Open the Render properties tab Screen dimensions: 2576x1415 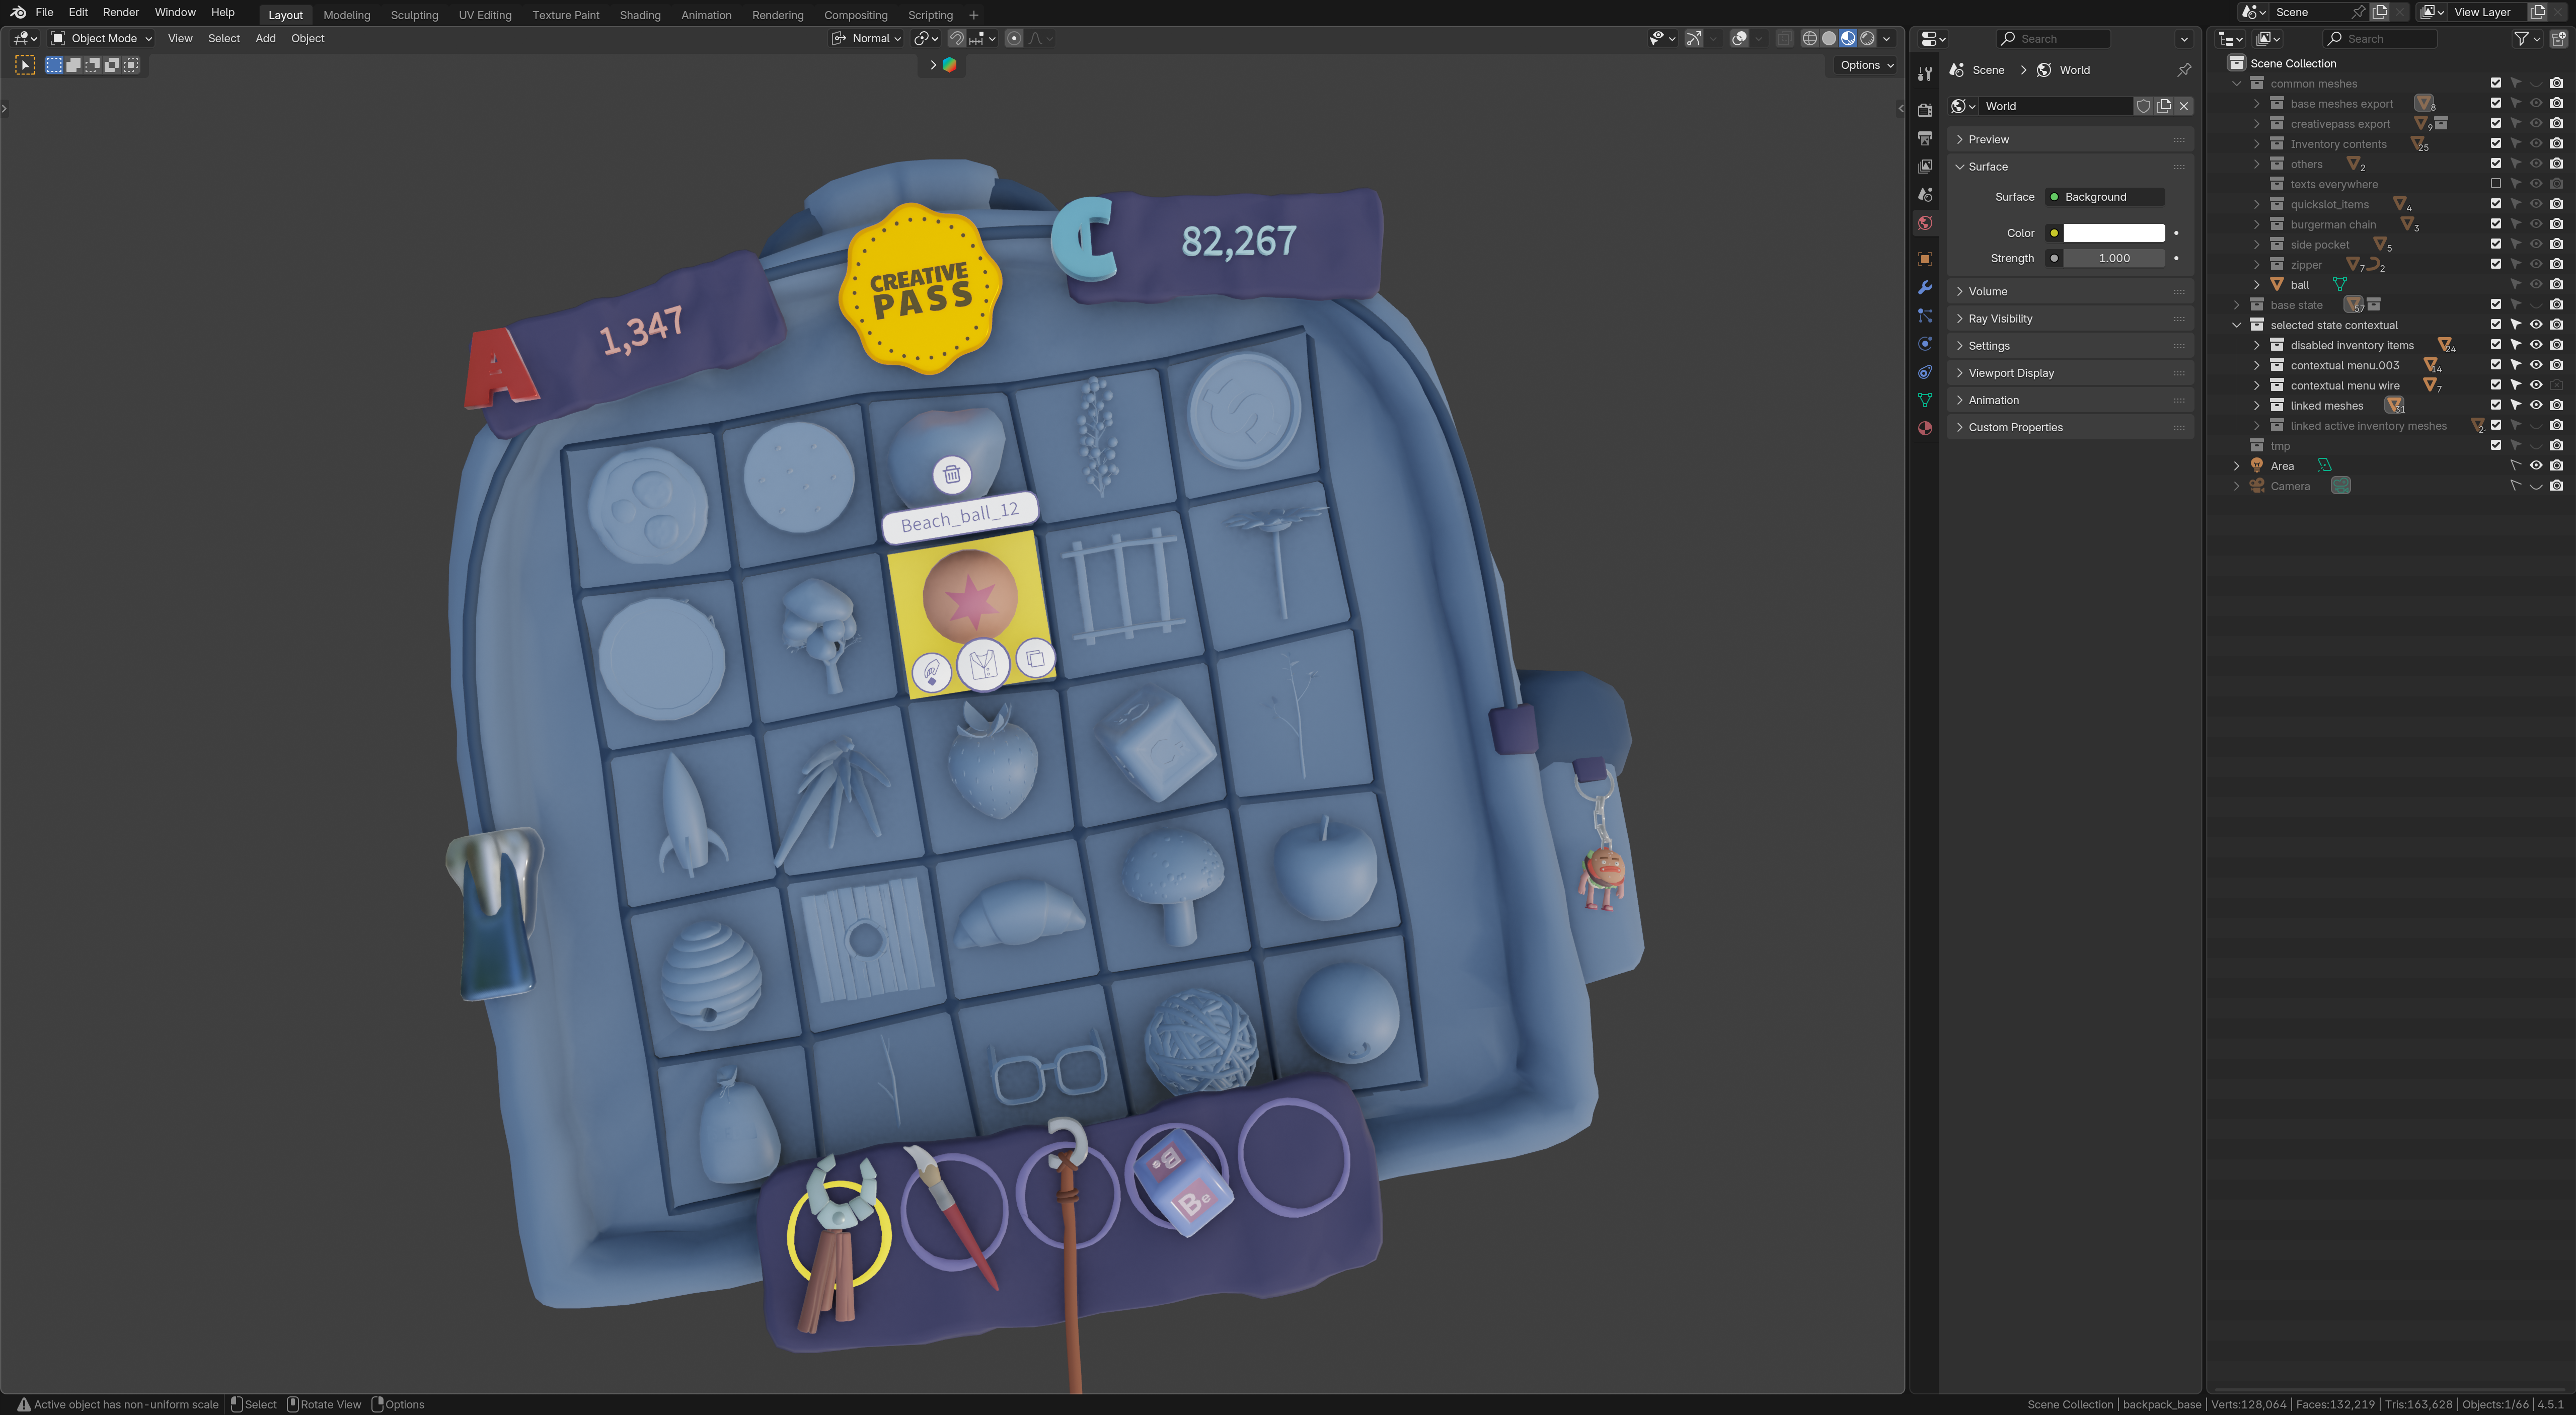1925,110
